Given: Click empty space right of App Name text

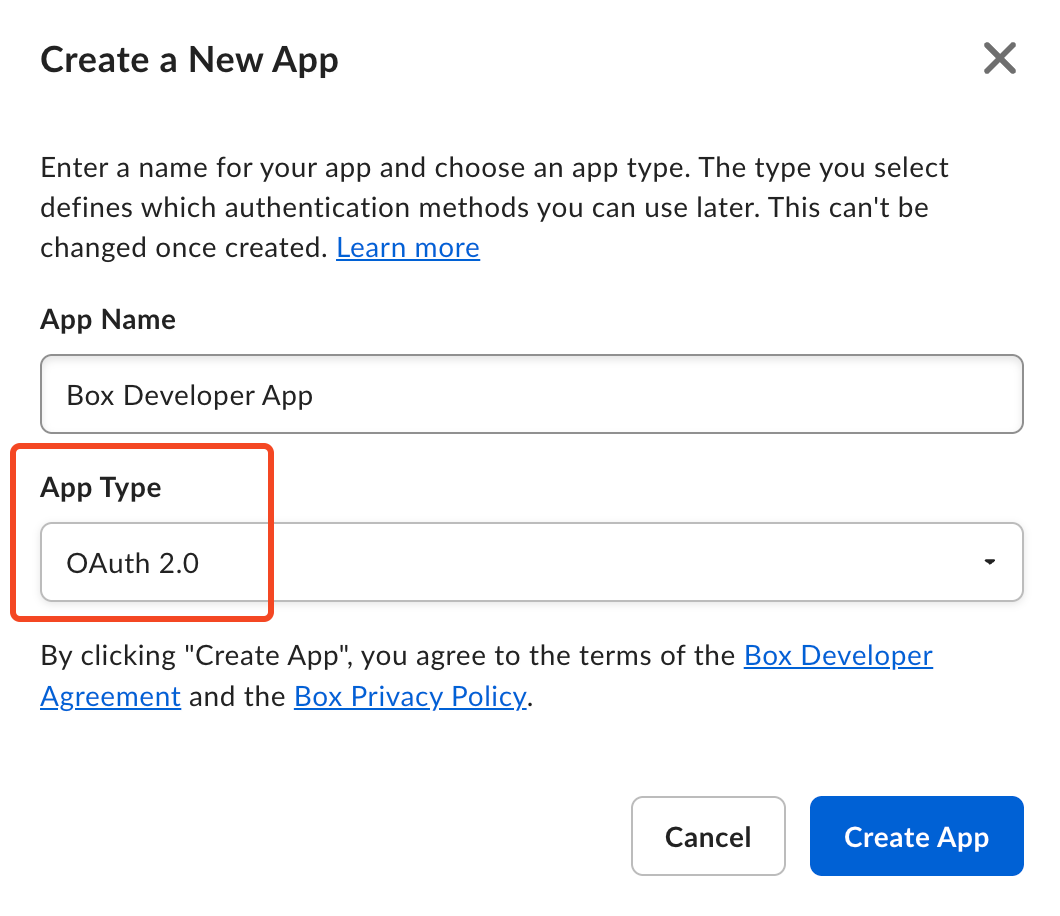Looking at the screenshot, I should click(700, 395).
